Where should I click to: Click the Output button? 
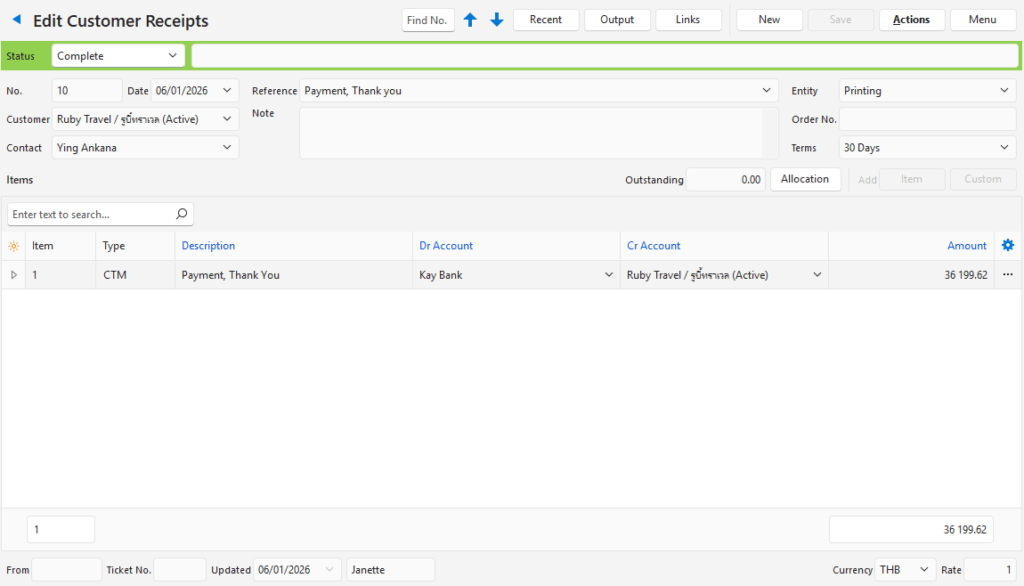click(x=617, y=20)
